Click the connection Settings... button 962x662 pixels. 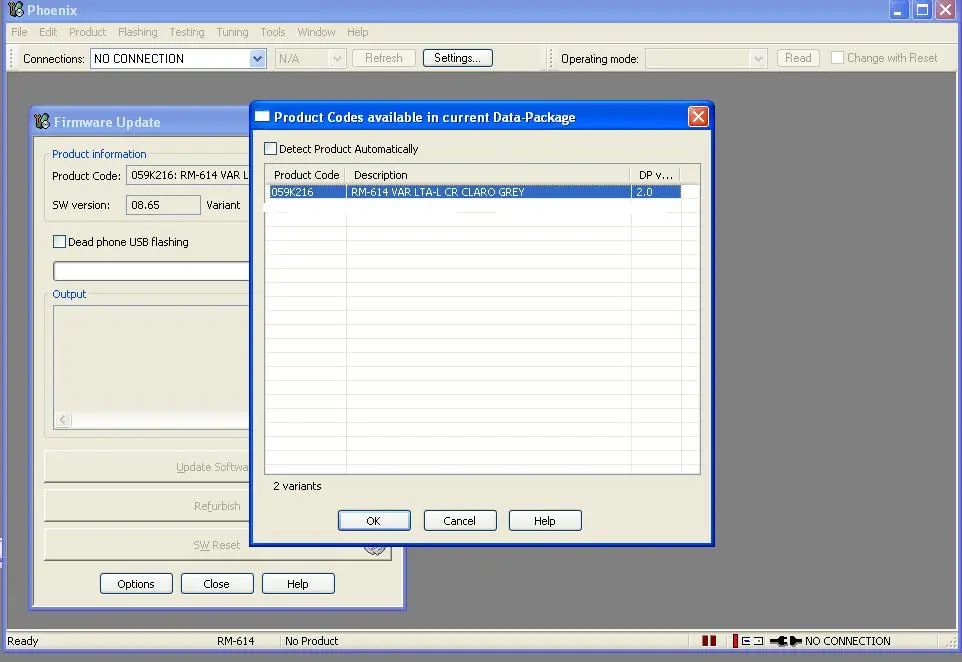[x=457, y=58]
